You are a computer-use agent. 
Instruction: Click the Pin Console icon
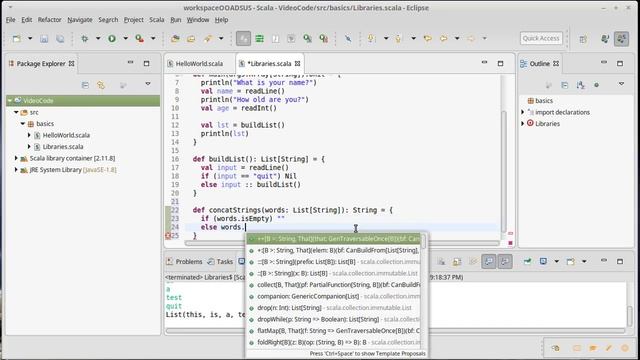(528, 261)
